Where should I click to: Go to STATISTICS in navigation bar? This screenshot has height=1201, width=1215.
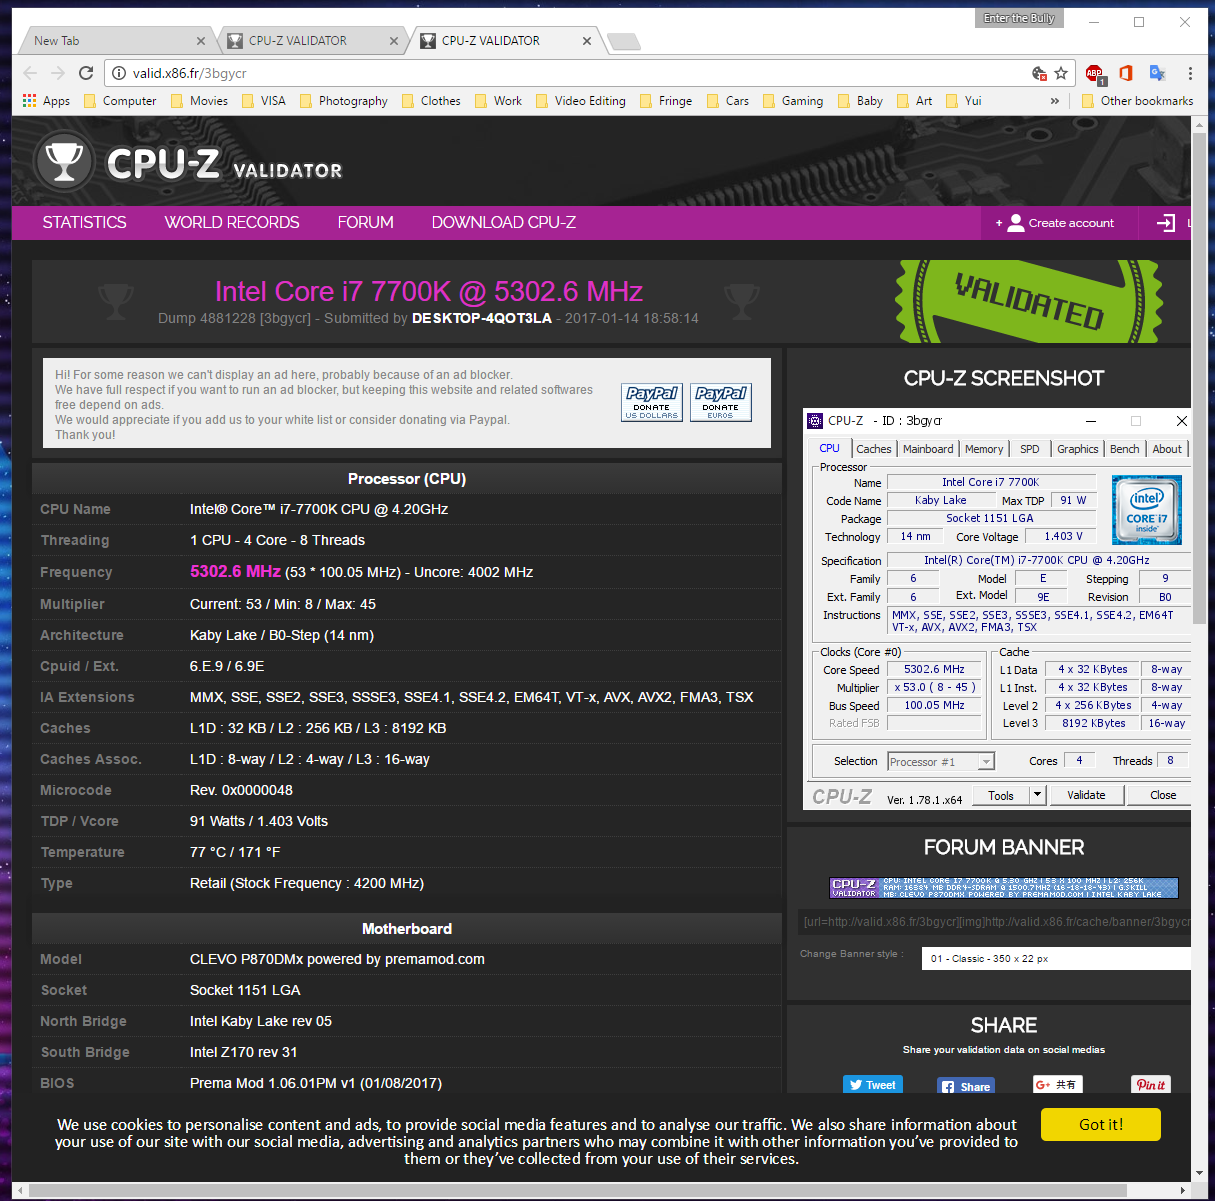84,222
